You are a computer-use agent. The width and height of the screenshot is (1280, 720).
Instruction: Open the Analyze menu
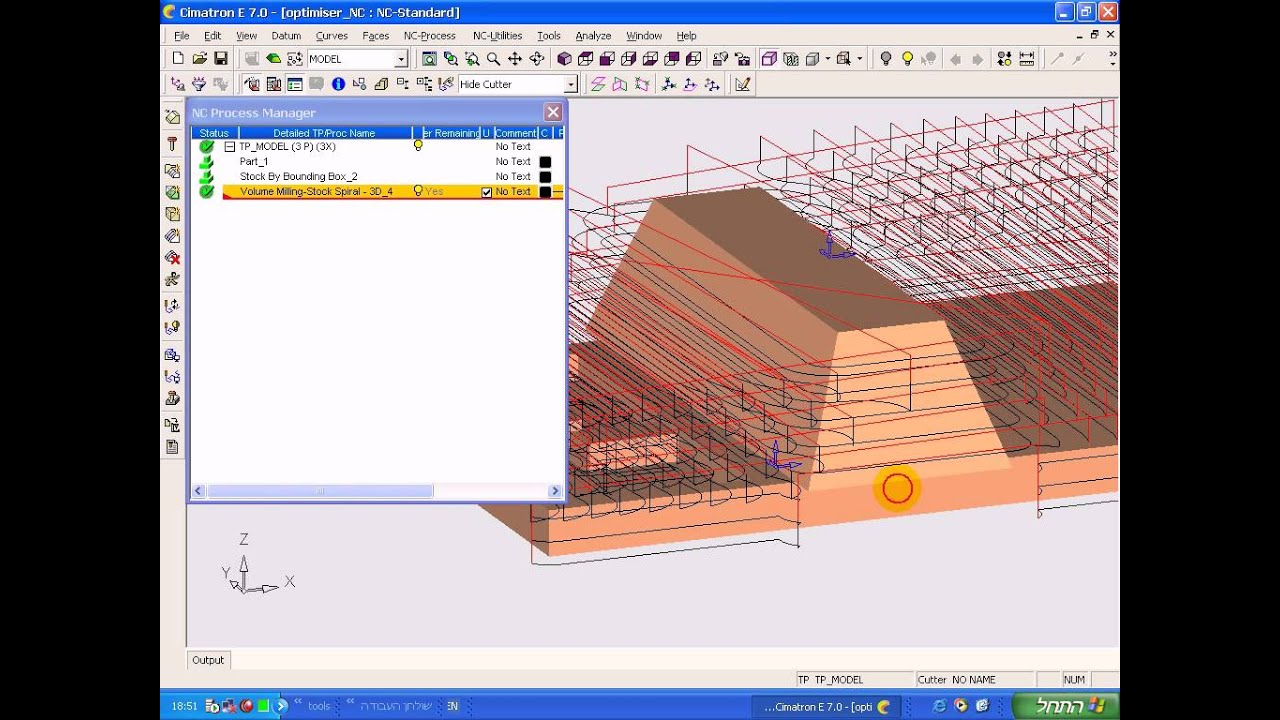[x=593, y=36]
